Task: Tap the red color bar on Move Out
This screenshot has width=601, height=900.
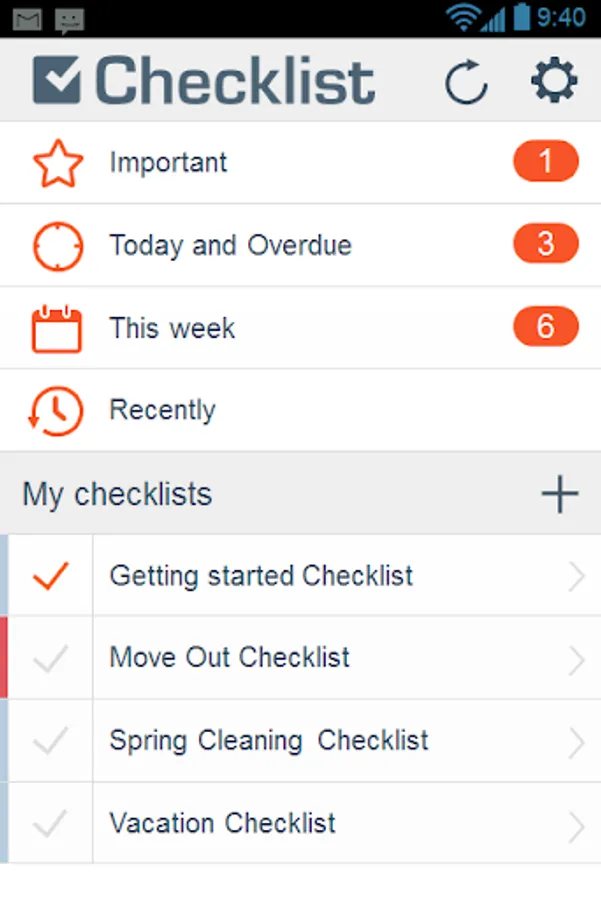Action: pyautogui.click(x=4, y=658)
